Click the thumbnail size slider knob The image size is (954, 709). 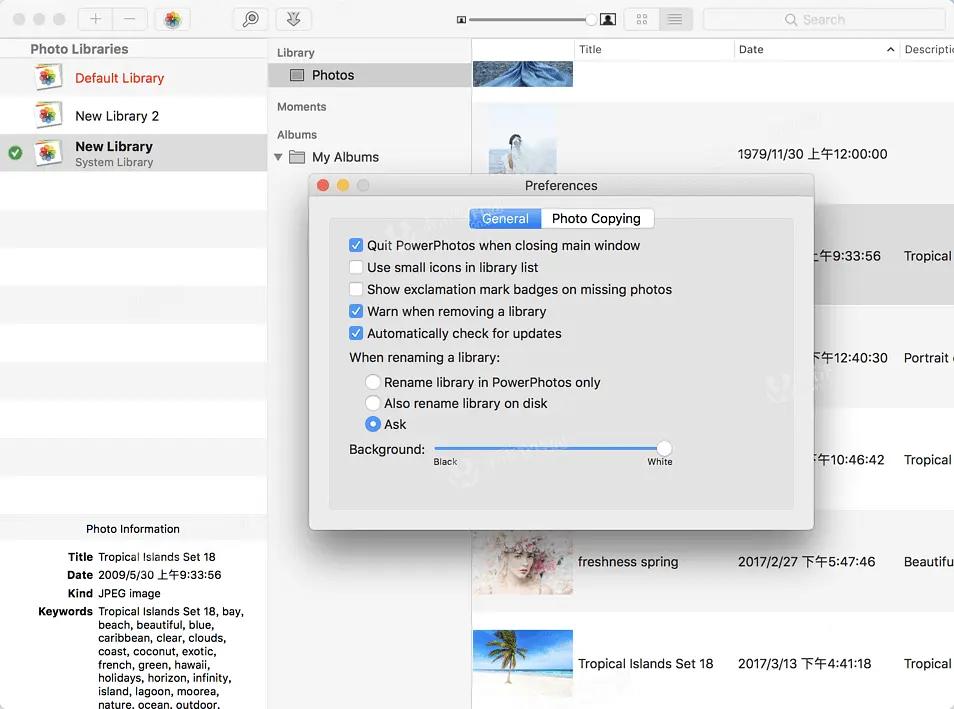click(x=591, y=19)
